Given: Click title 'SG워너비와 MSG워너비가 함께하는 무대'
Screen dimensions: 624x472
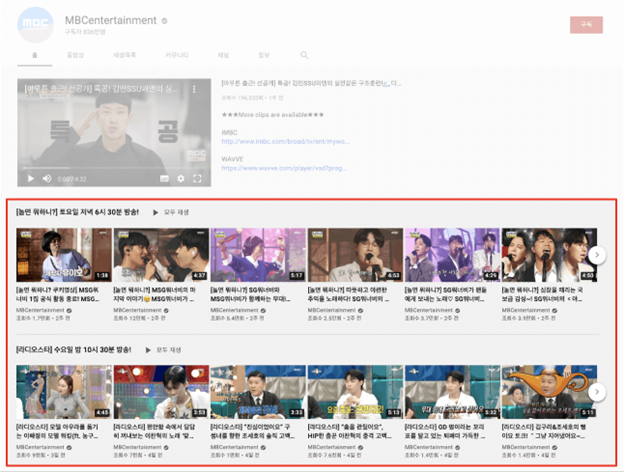Looking at the screenshot, I should tap(251, 295).
